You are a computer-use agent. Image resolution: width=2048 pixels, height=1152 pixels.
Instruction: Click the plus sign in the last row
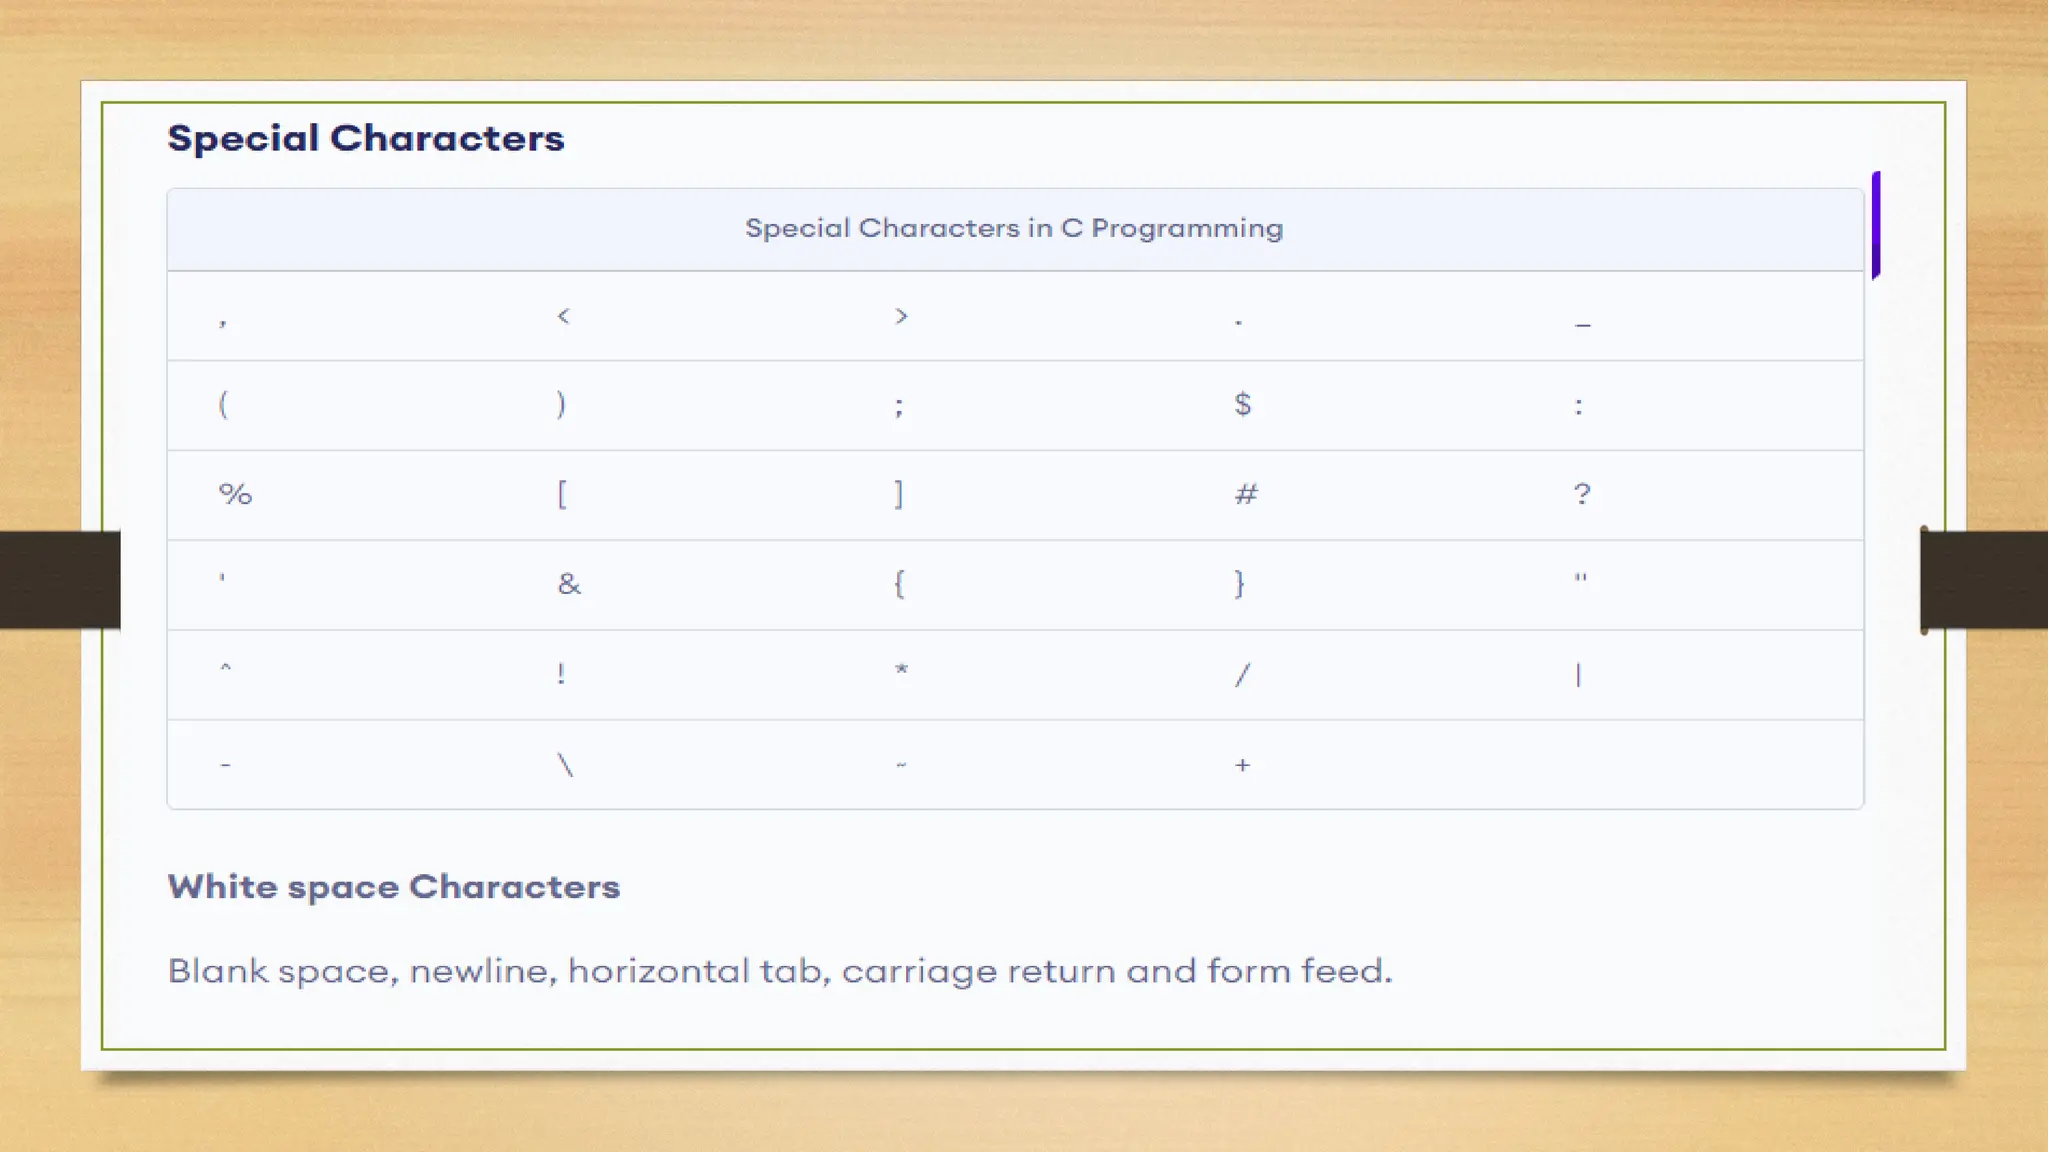tap(1242, 765)
